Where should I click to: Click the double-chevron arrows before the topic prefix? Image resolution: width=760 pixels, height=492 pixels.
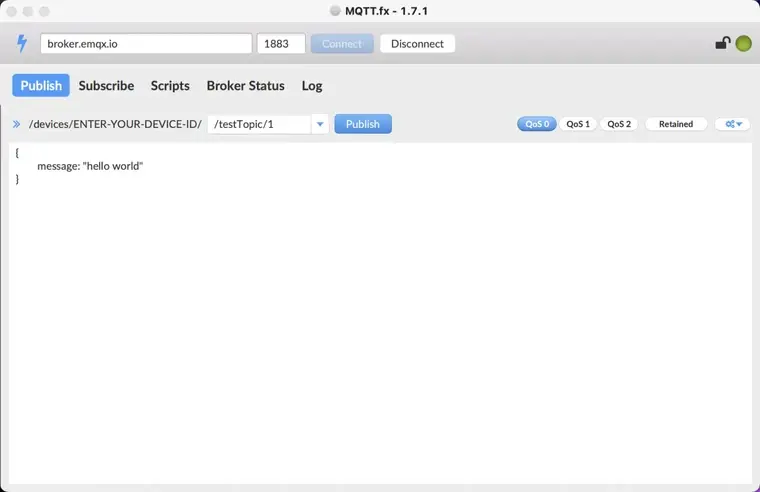tap(16, 124)
